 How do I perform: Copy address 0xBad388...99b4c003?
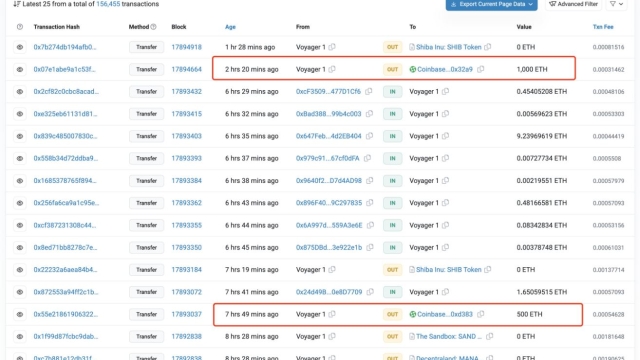tap(369, 114)
